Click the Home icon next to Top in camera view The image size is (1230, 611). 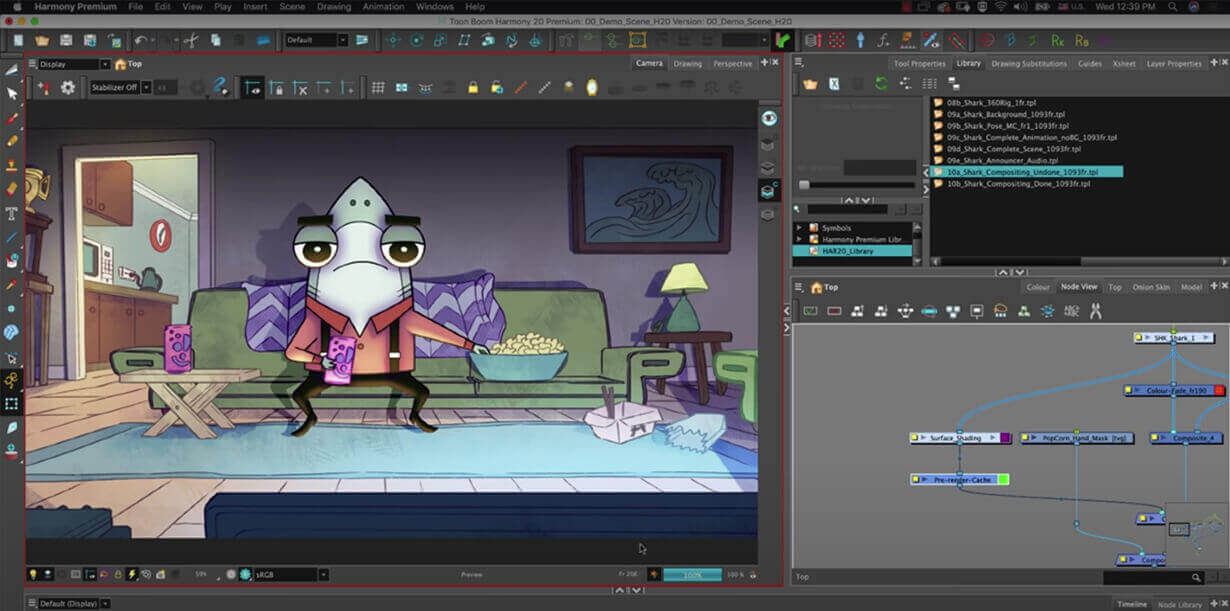click(121, 64)
